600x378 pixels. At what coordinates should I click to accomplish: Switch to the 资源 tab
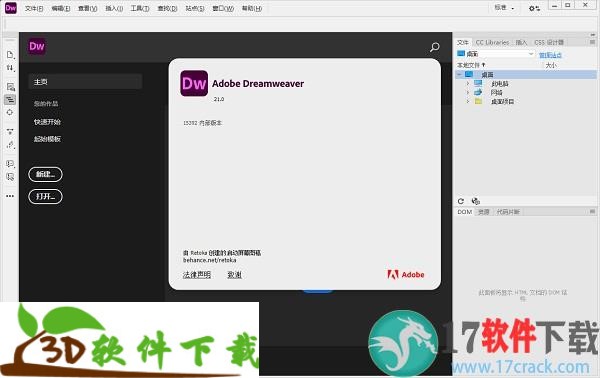(x=484, y=212)
